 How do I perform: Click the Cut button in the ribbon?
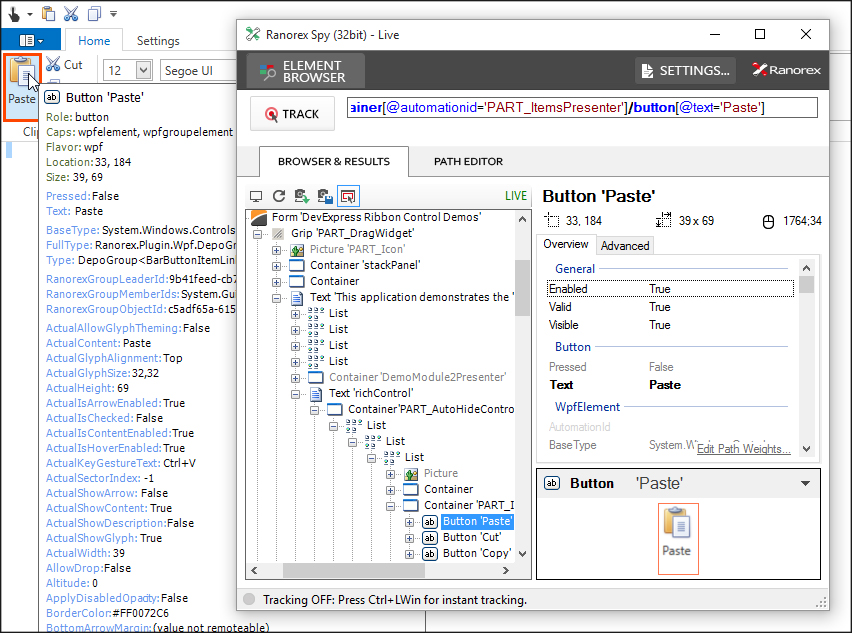(64, 65)
